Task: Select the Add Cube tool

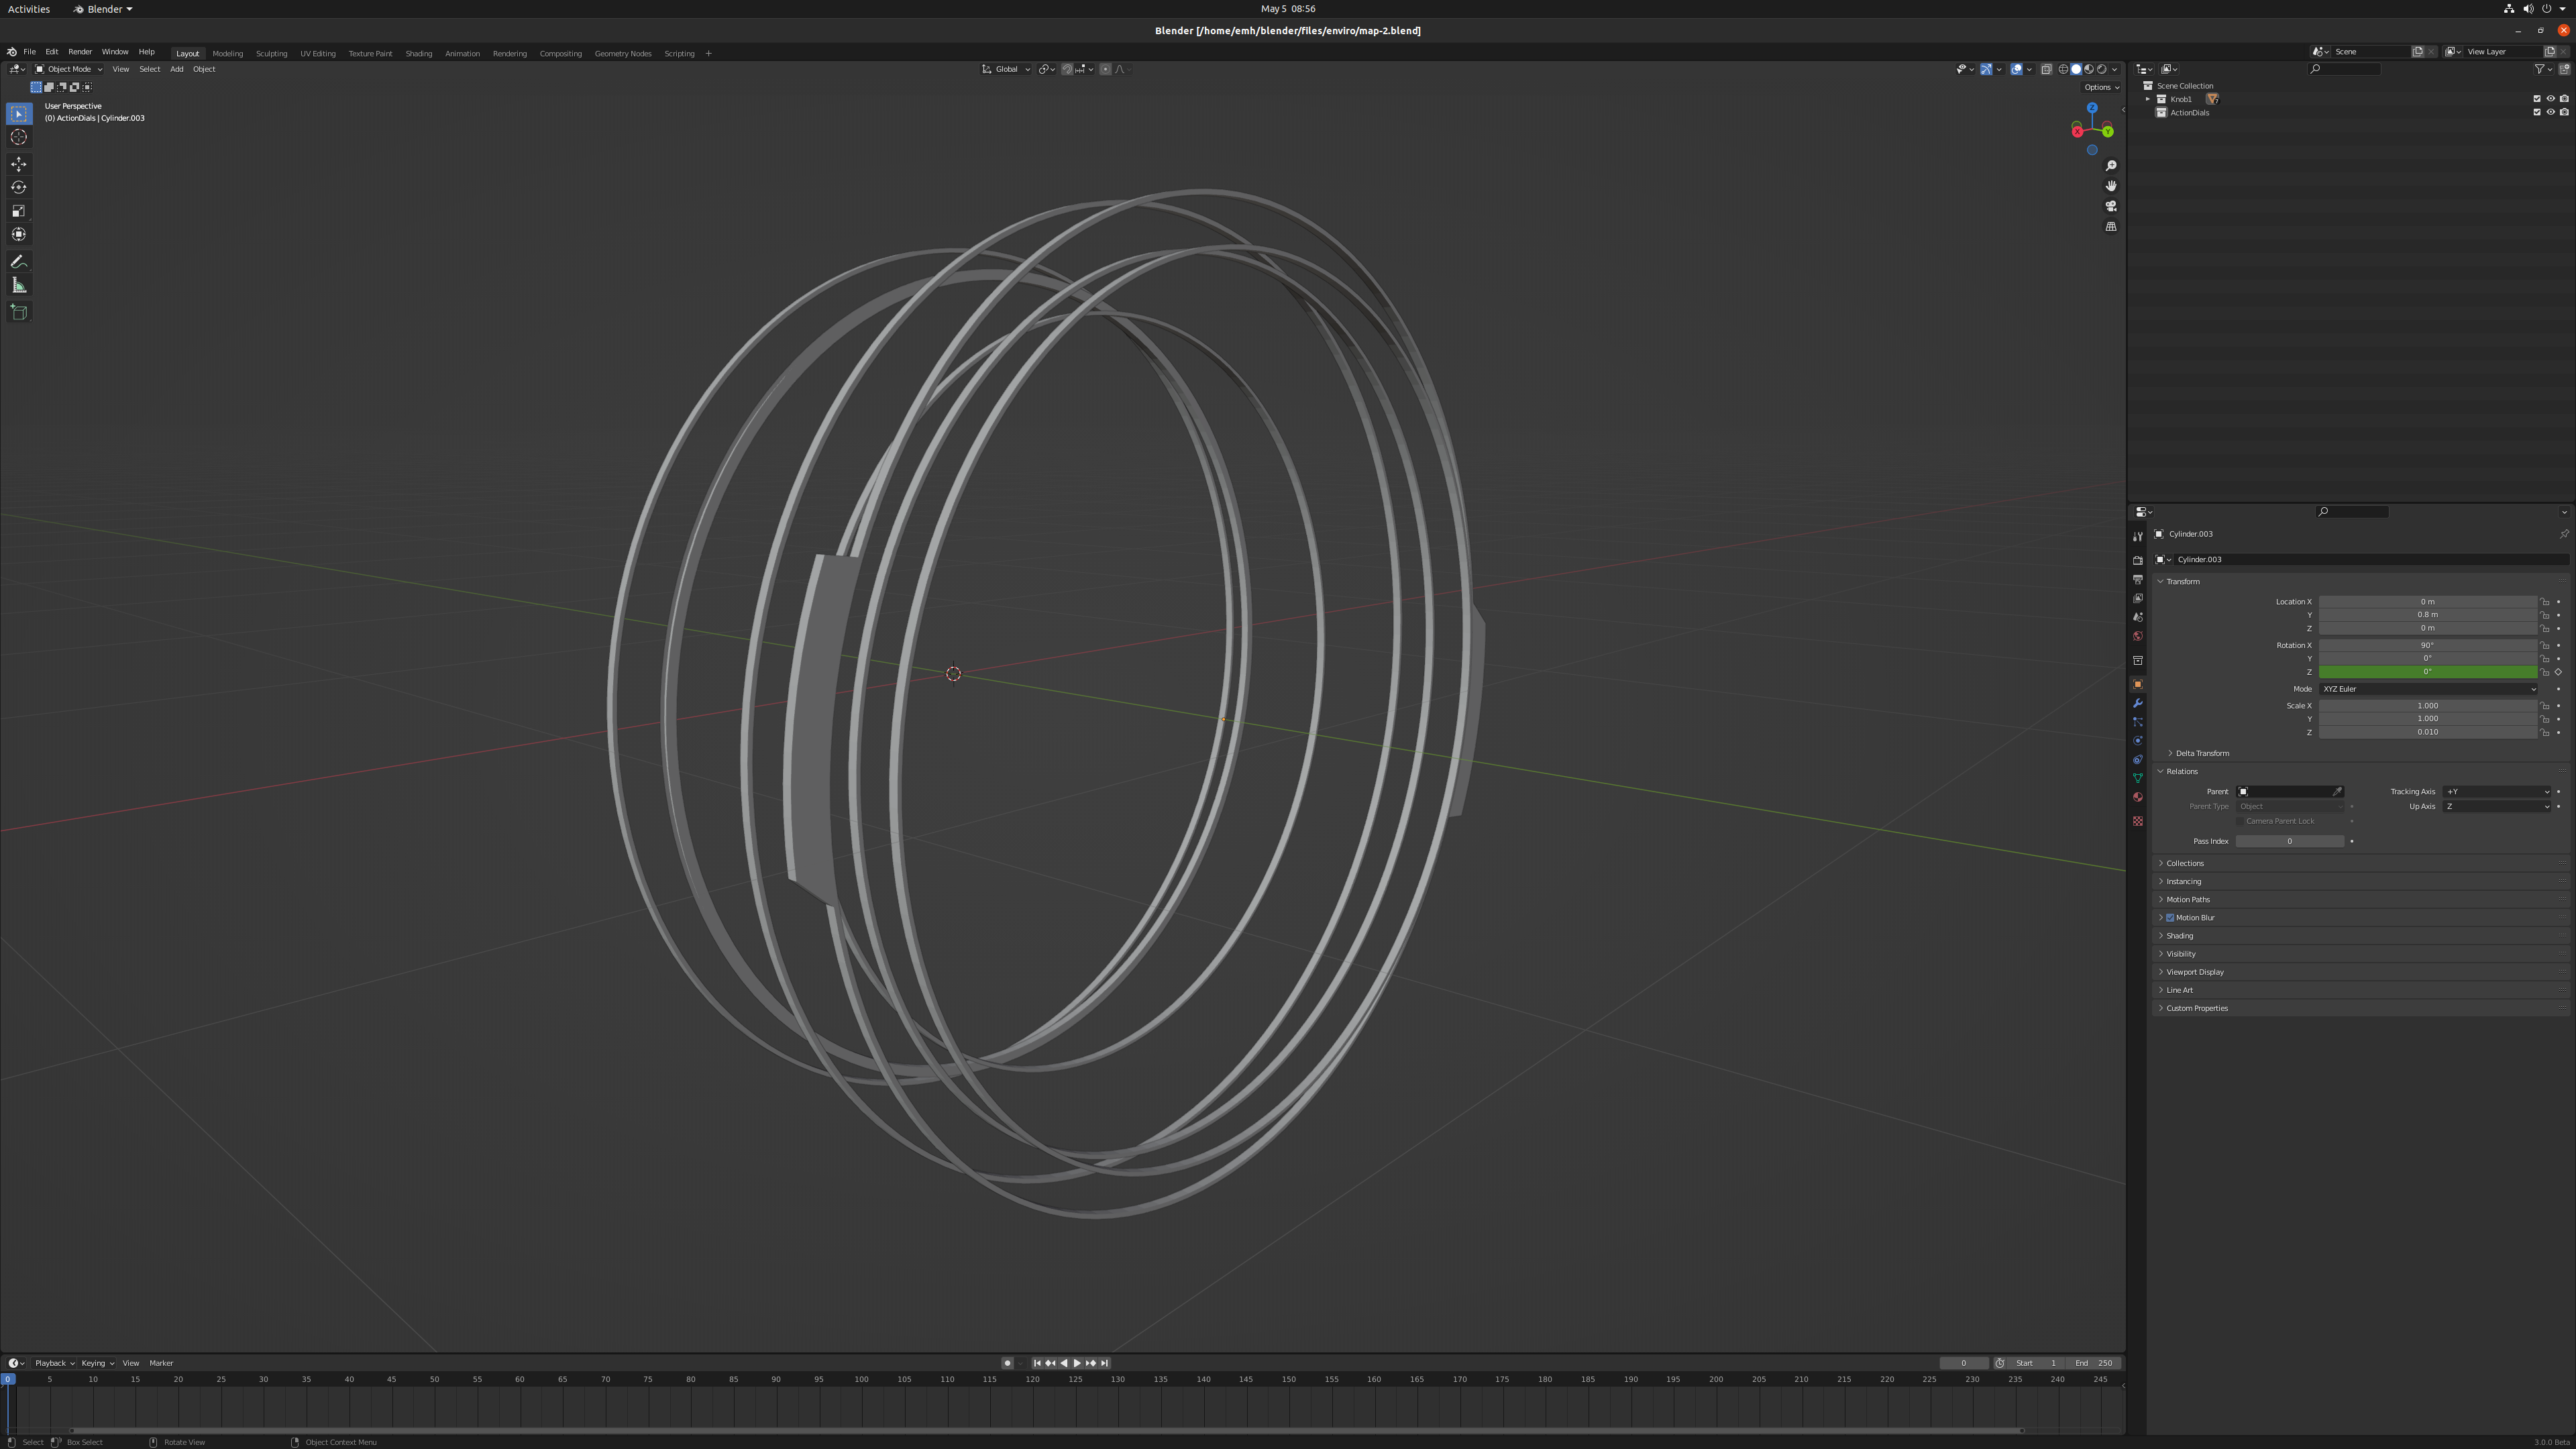Action: [x=19, y=312]
